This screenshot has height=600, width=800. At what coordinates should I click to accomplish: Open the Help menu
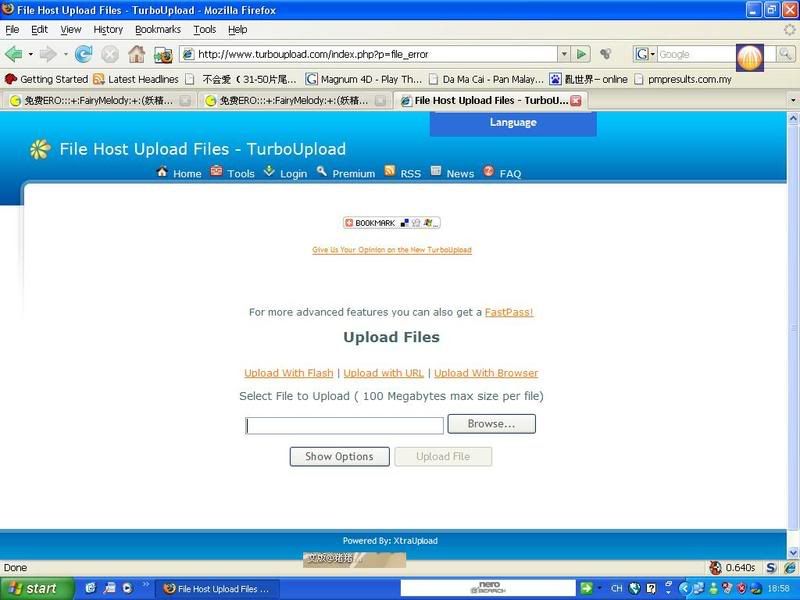pyautogui.click(x=237, y=30)
